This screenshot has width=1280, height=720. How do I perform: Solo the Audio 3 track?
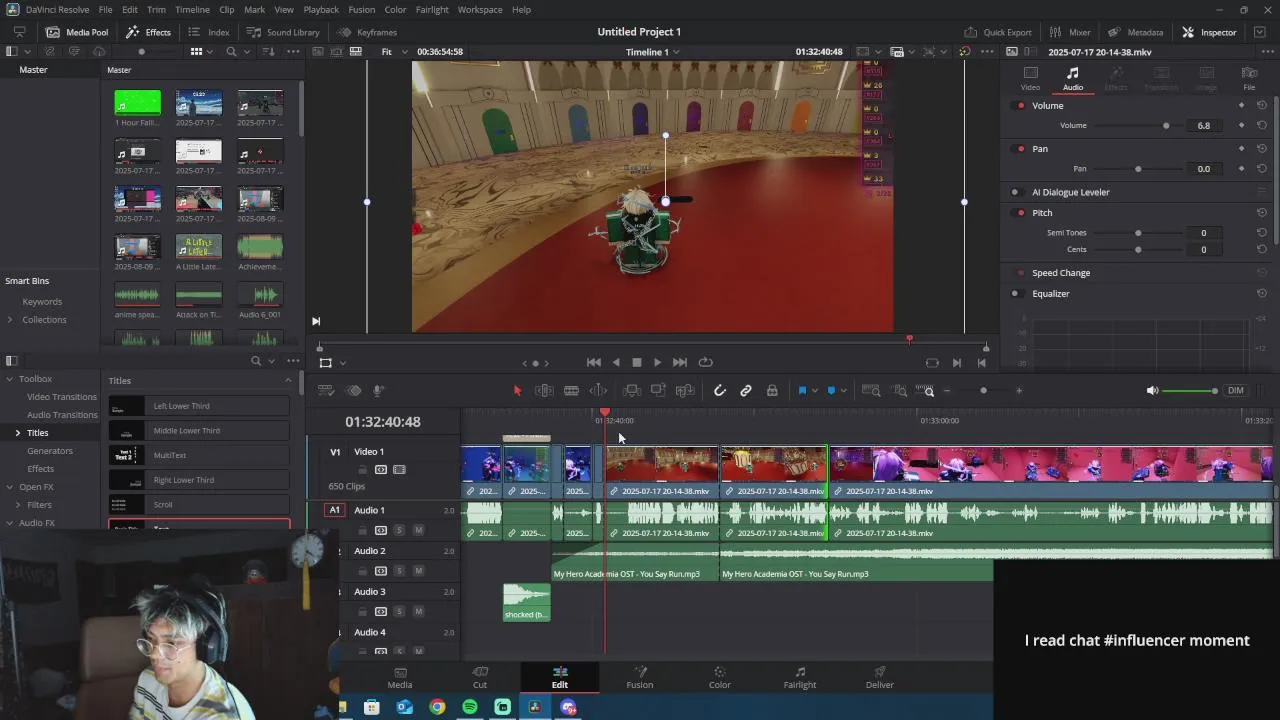point(399,611)
